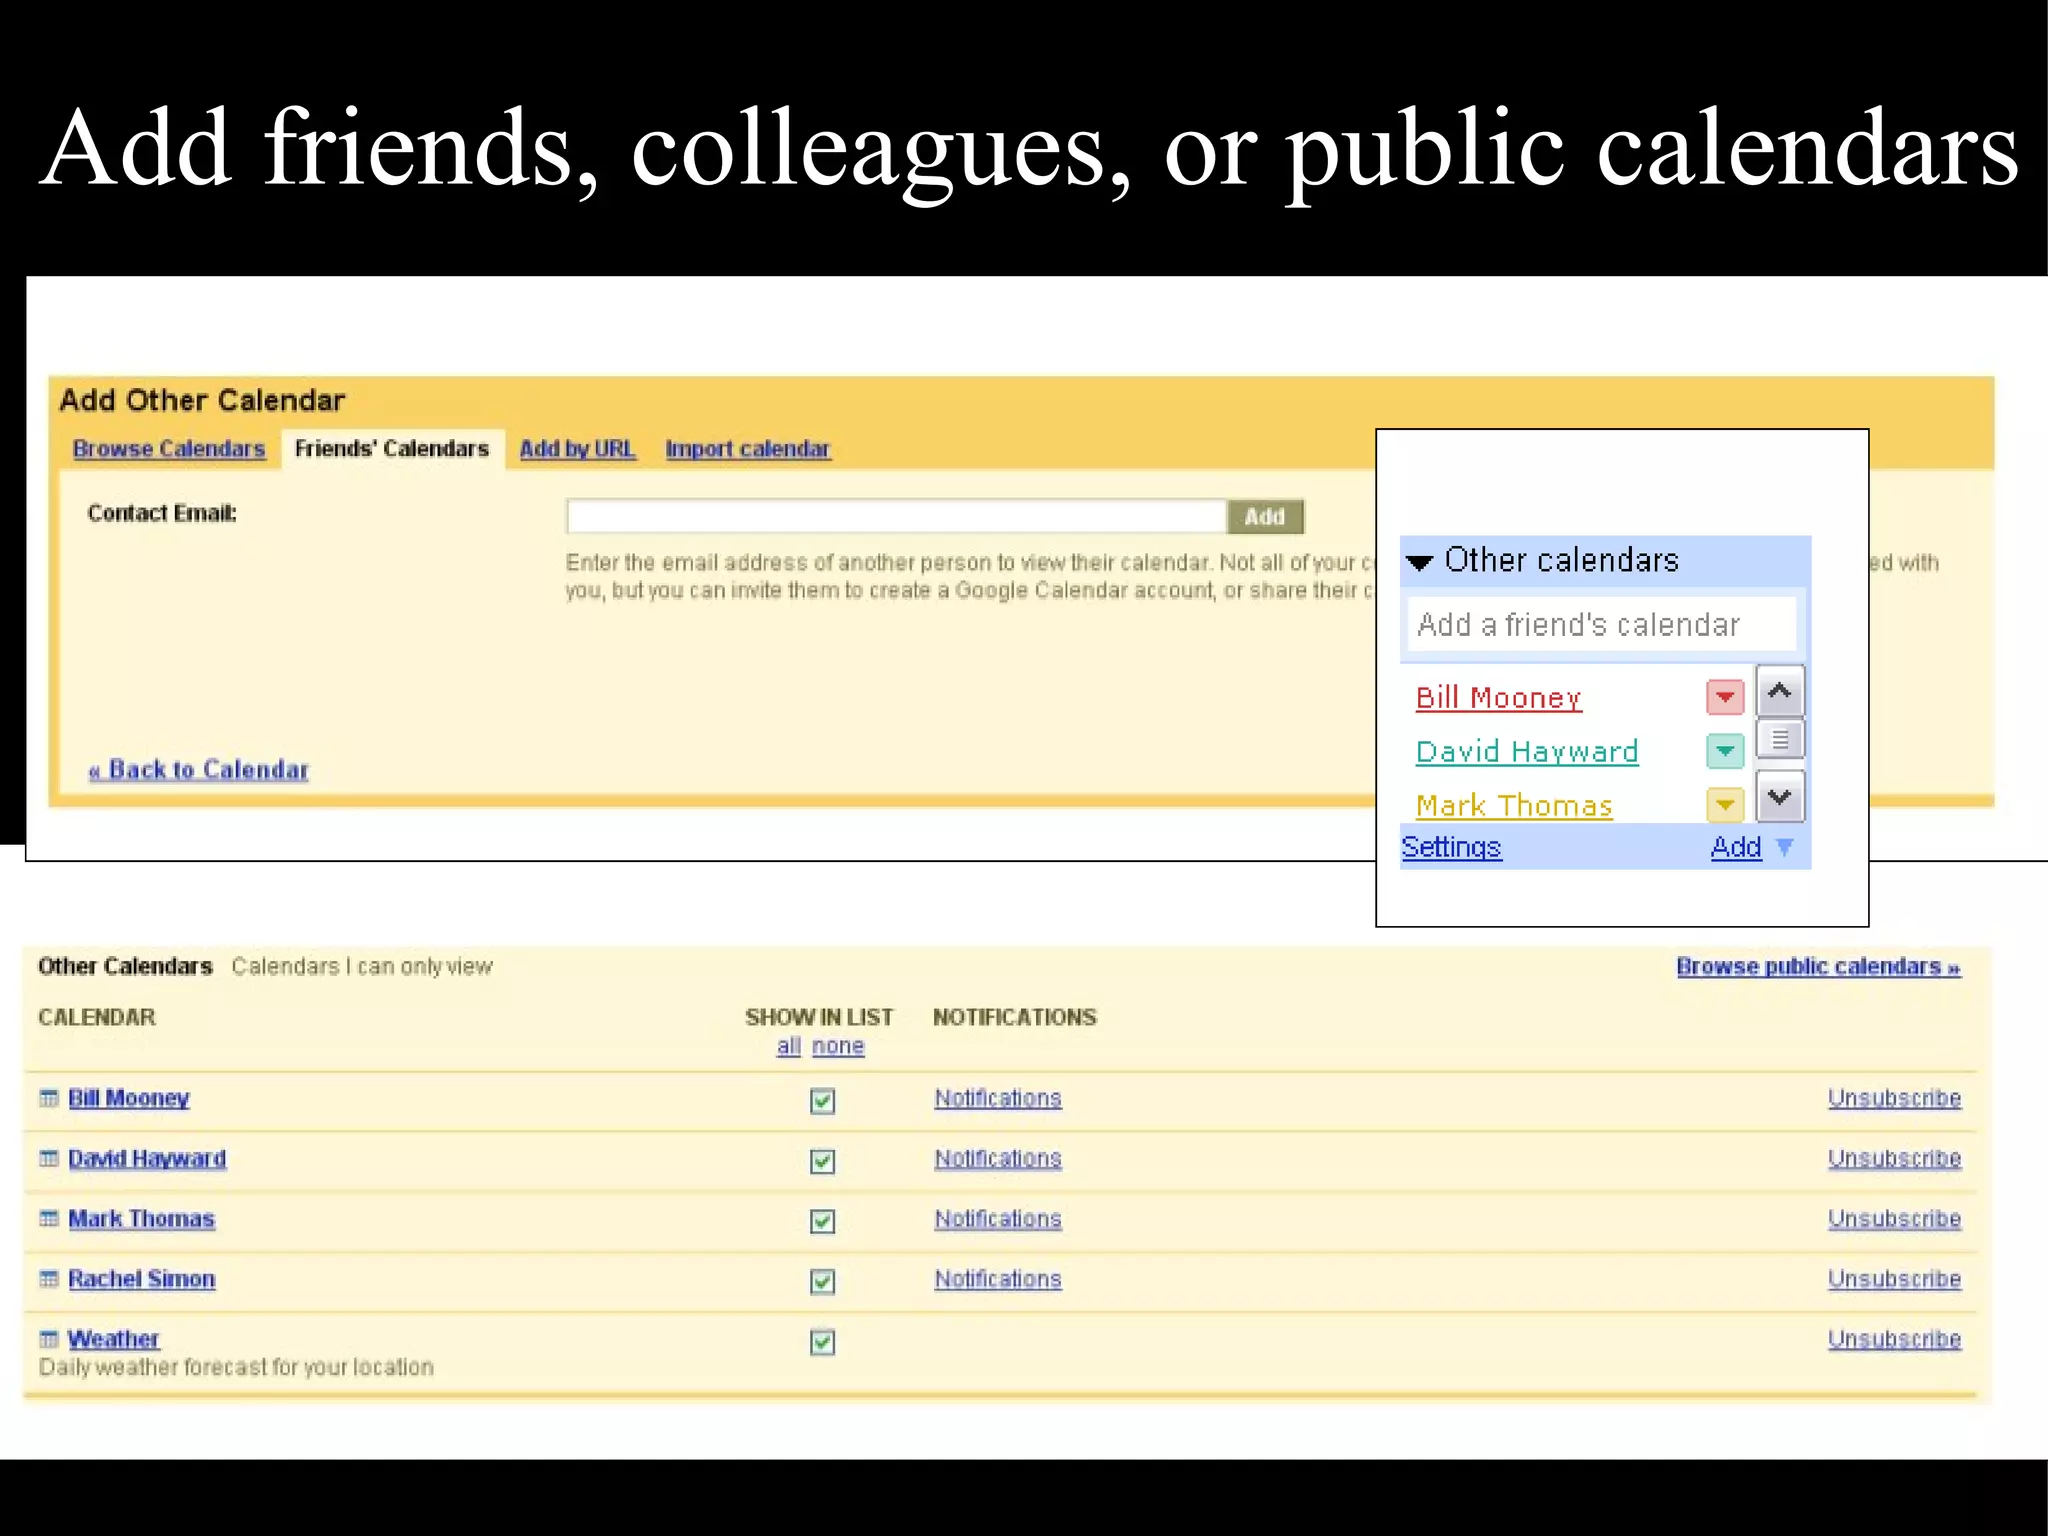Click the scrollbar thumb in sidebar list

pyautogui.click(x=1780, y=742)
